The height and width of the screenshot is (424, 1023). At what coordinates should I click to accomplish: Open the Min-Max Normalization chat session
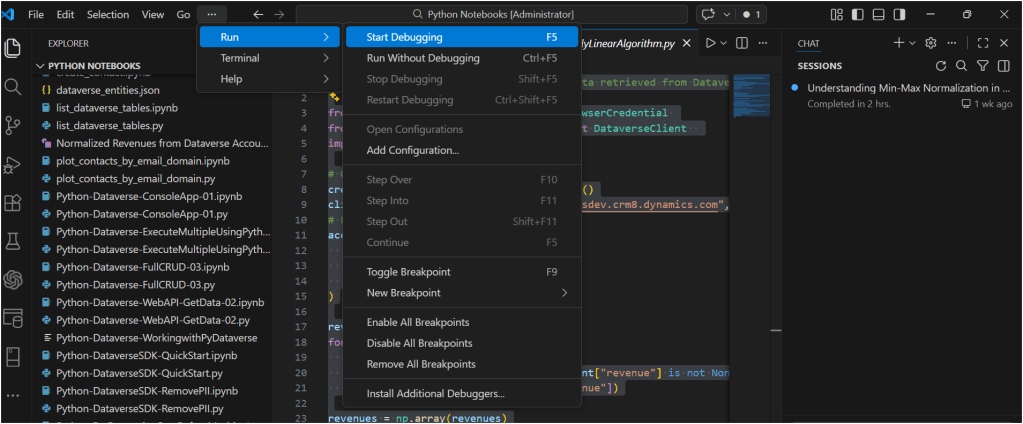click(x=909, y=88)
